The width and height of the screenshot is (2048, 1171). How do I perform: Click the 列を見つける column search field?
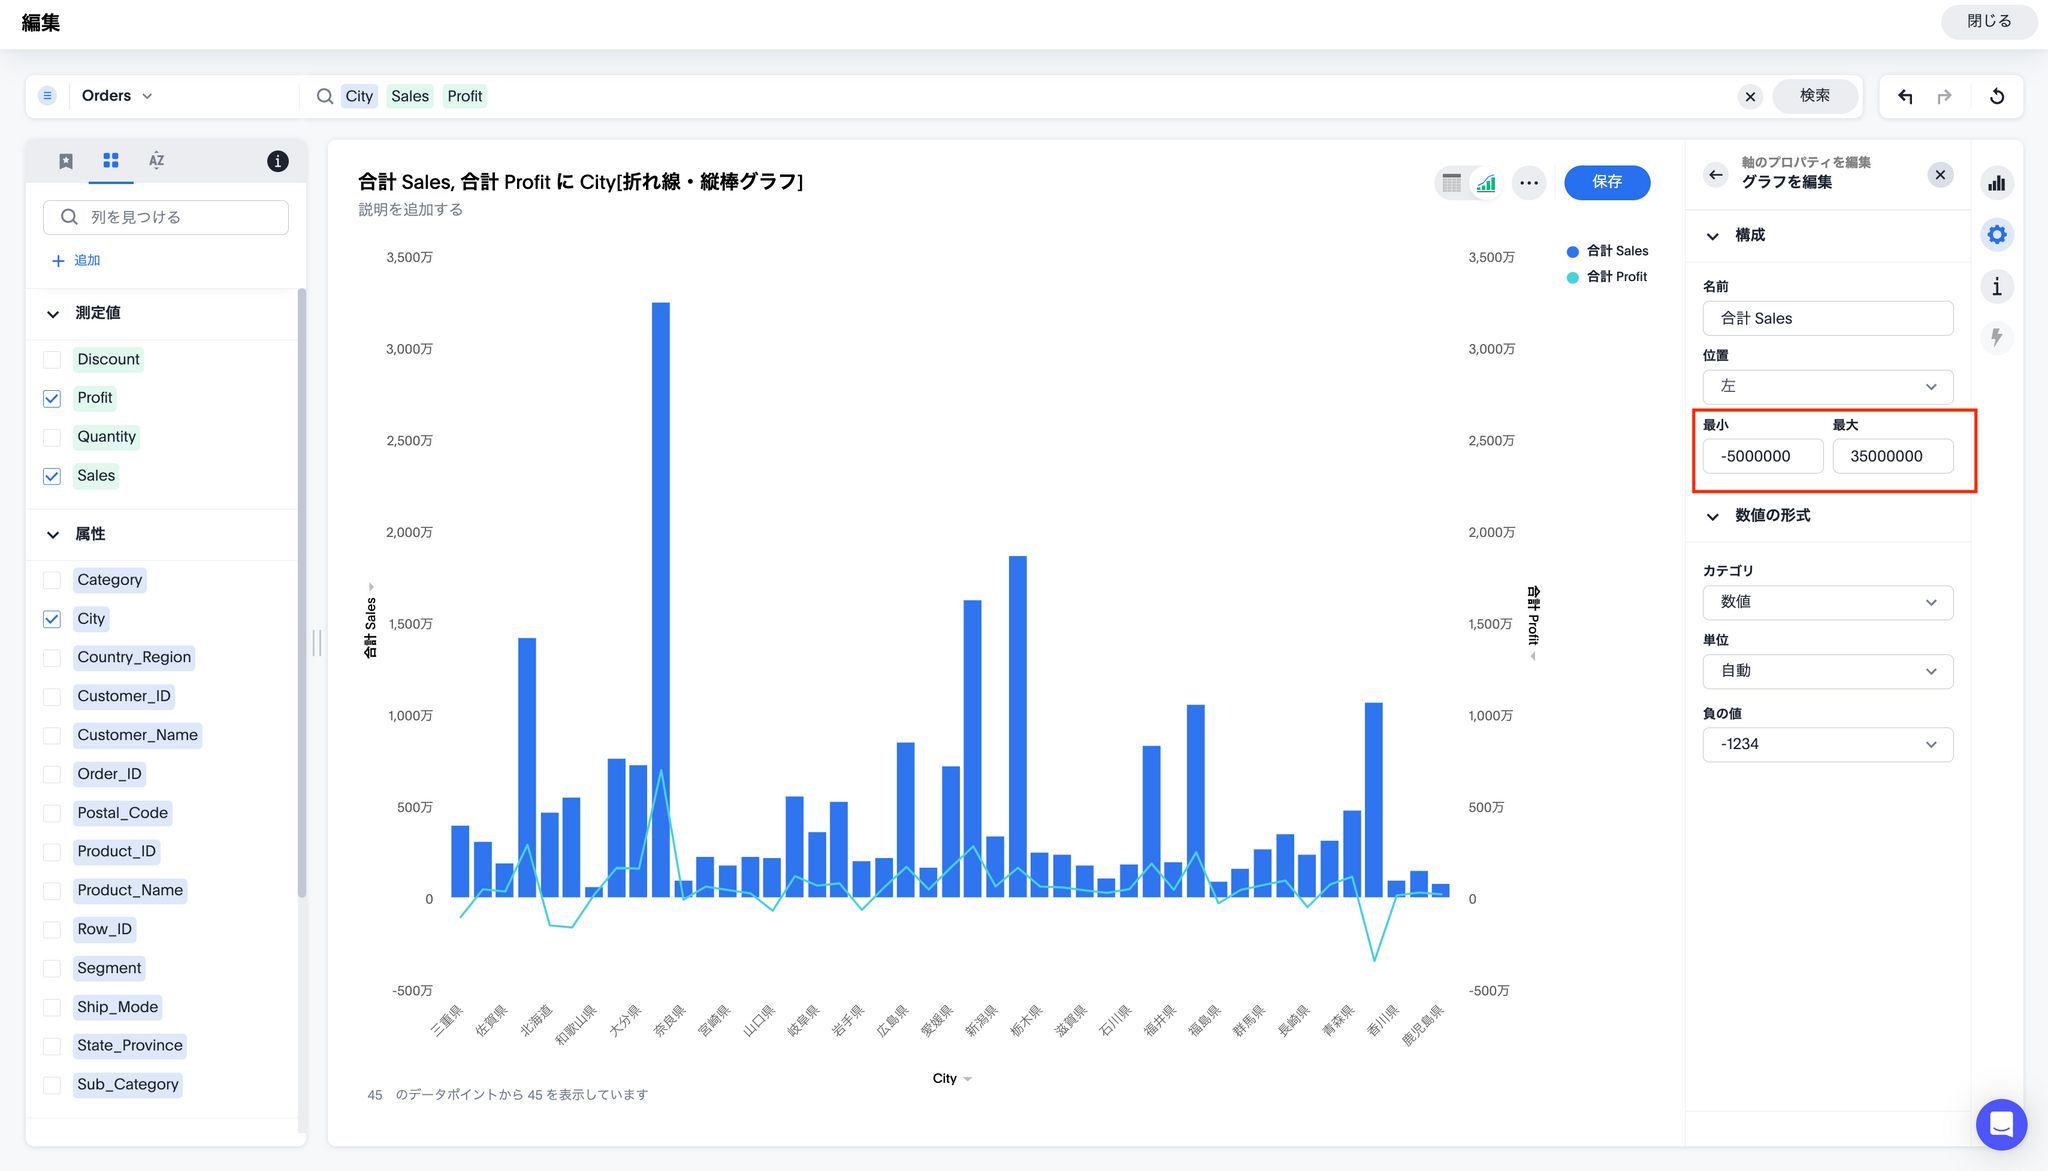coord(166,217)
